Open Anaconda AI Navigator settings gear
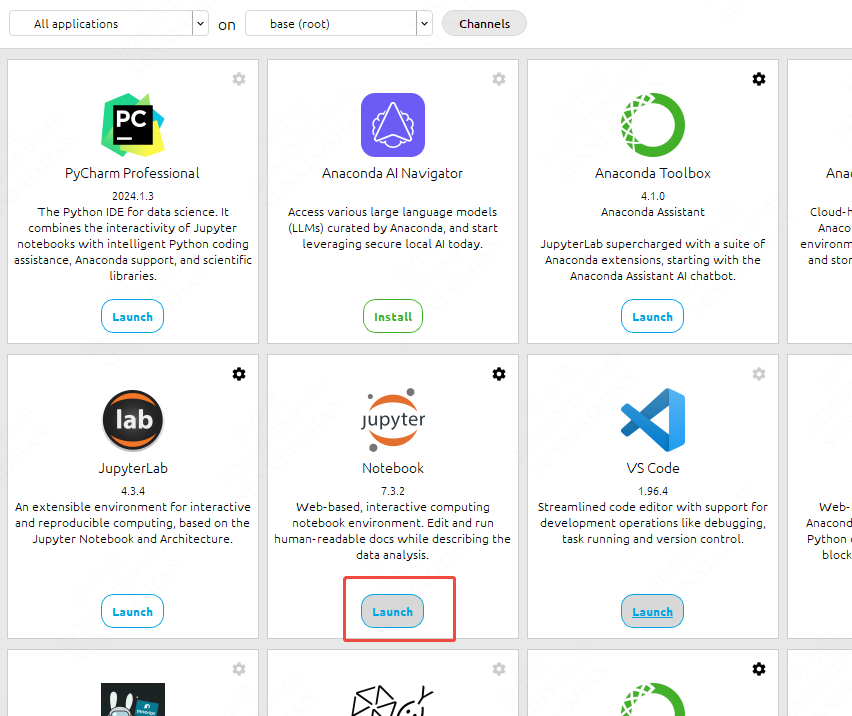The height and width of the screenshot is (716, 852). tap(499, 79)
